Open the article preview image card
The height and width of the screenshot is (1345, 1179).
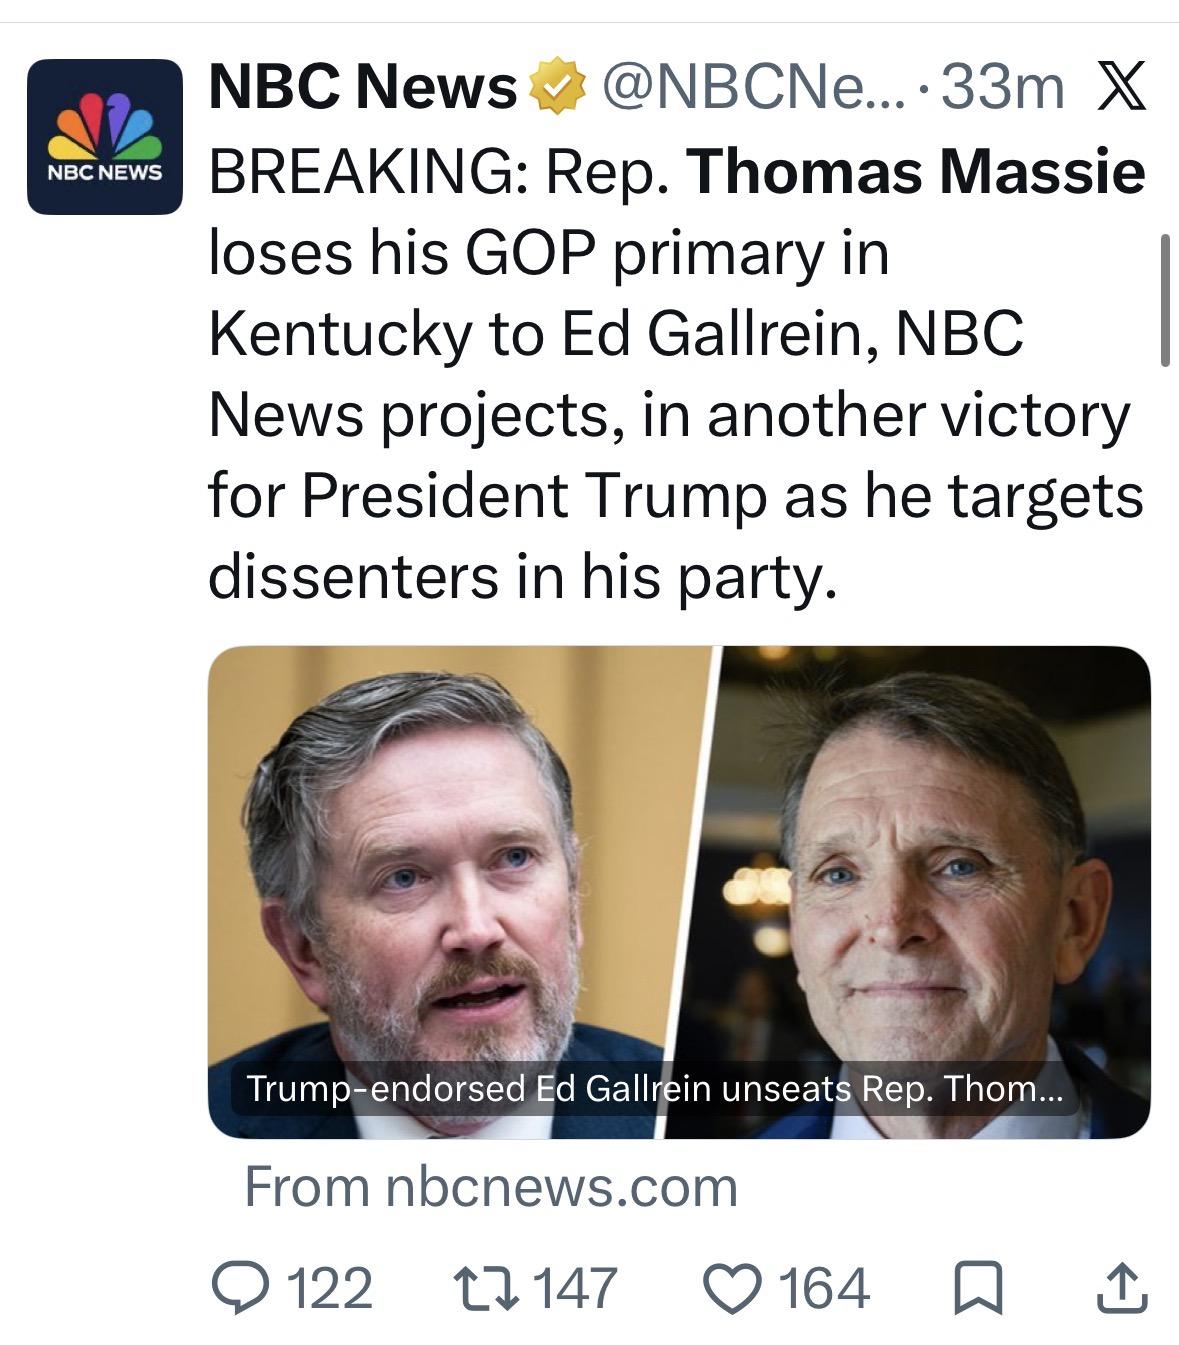[679, 892]
